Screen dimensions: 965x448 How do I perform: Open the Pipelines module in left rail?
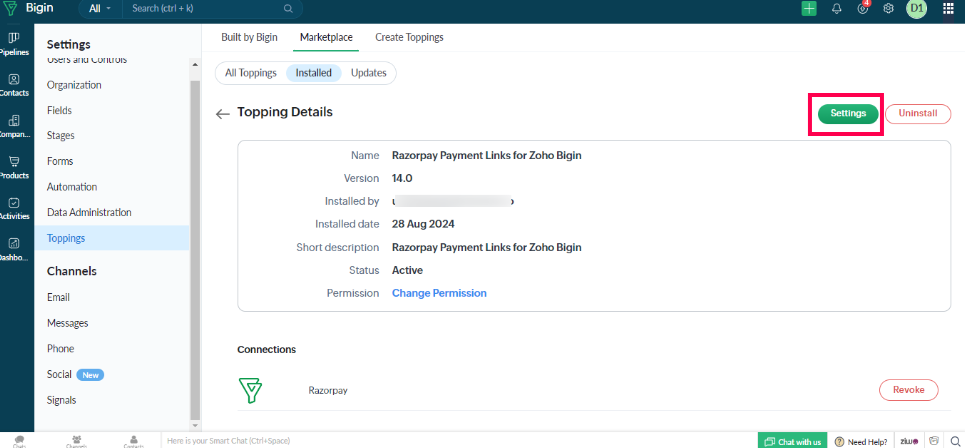[14, 44]
